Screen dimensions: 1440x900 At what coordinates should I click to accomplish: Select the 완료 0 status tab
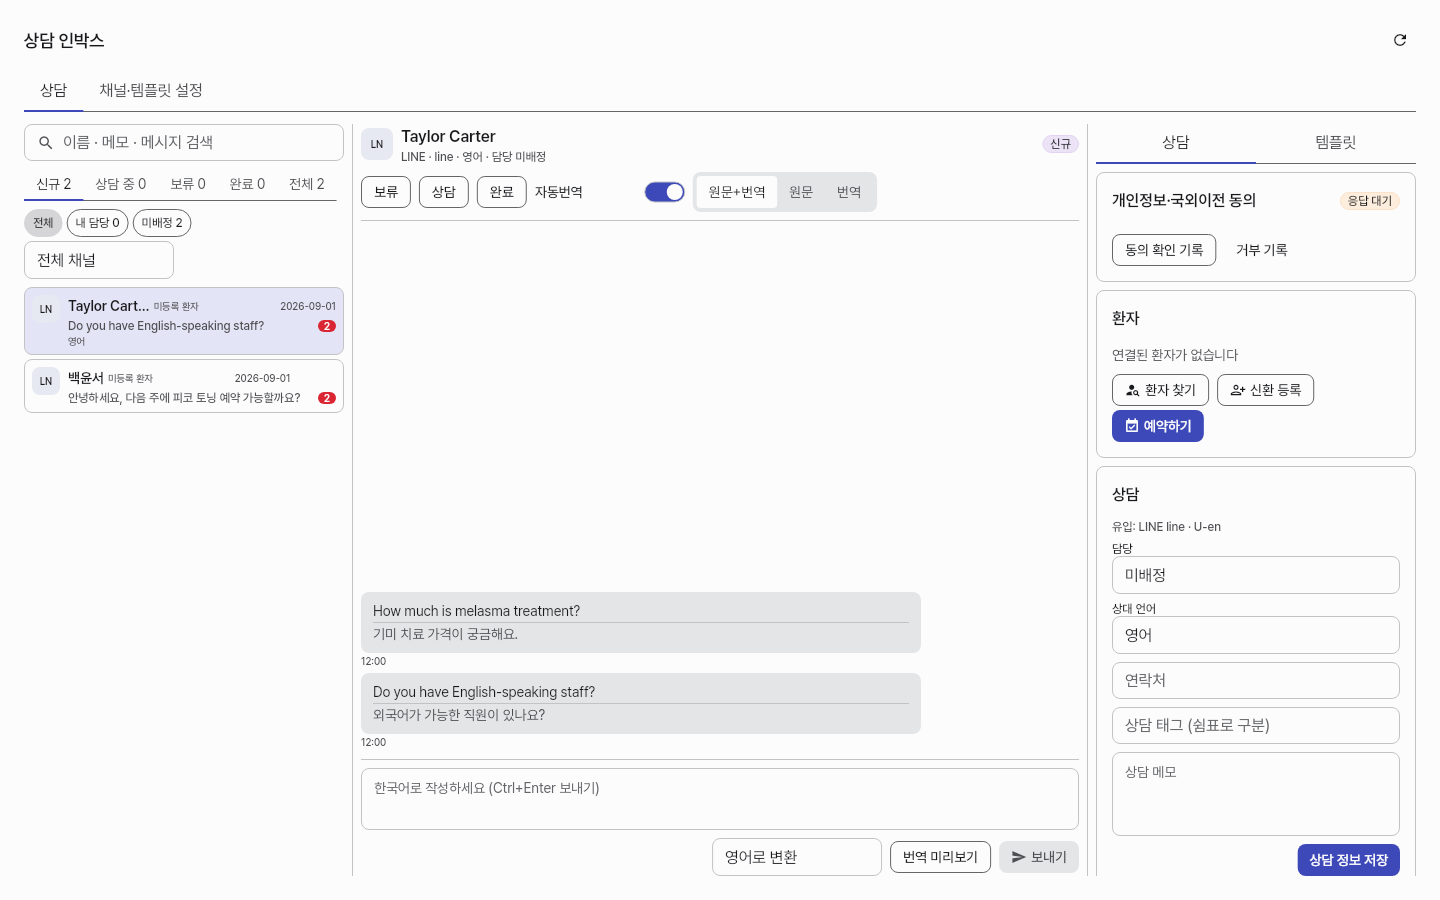point(247,184)
